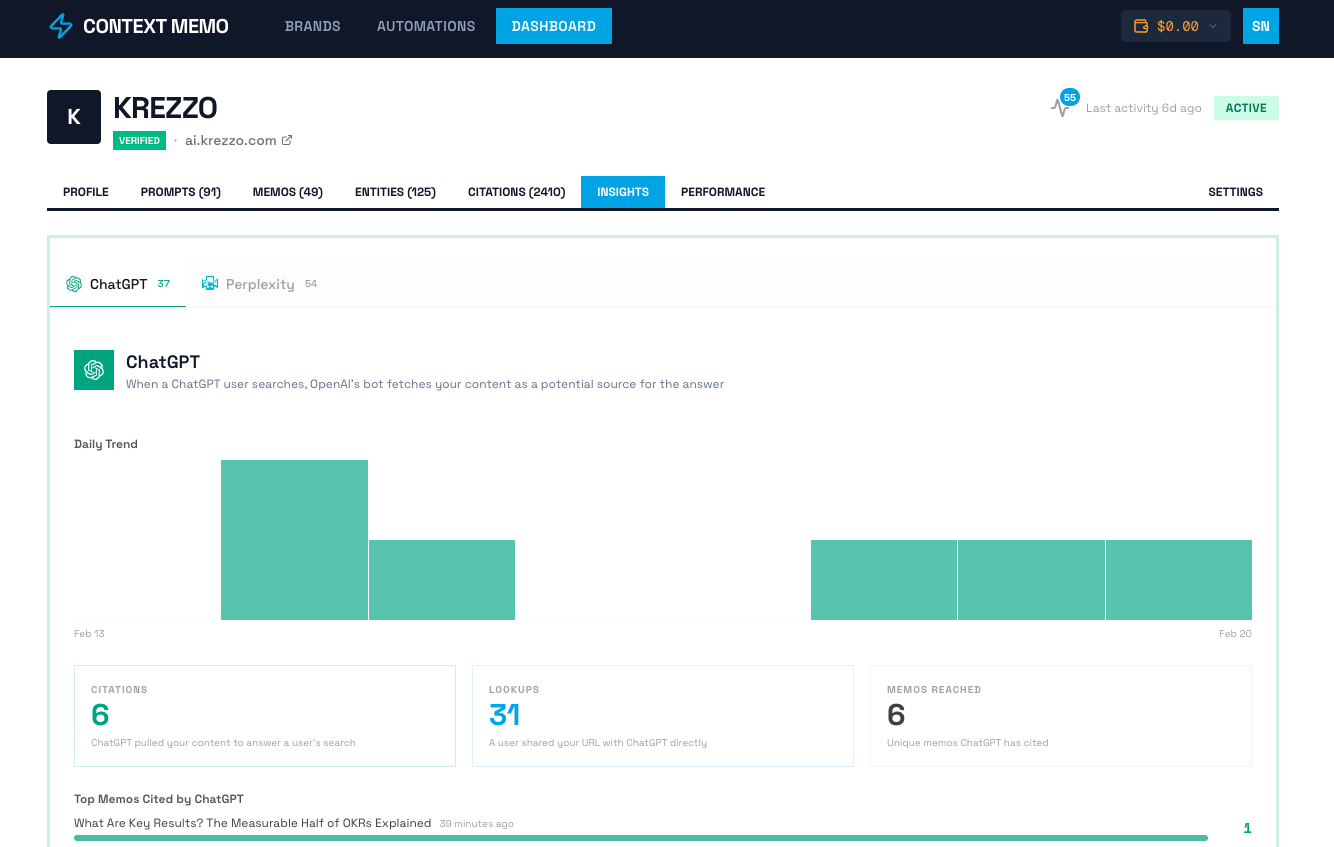Expand the $0.00 wallet balance dropdown
The width and height of the screenshot is (1334, 847).
(1212, 26)
